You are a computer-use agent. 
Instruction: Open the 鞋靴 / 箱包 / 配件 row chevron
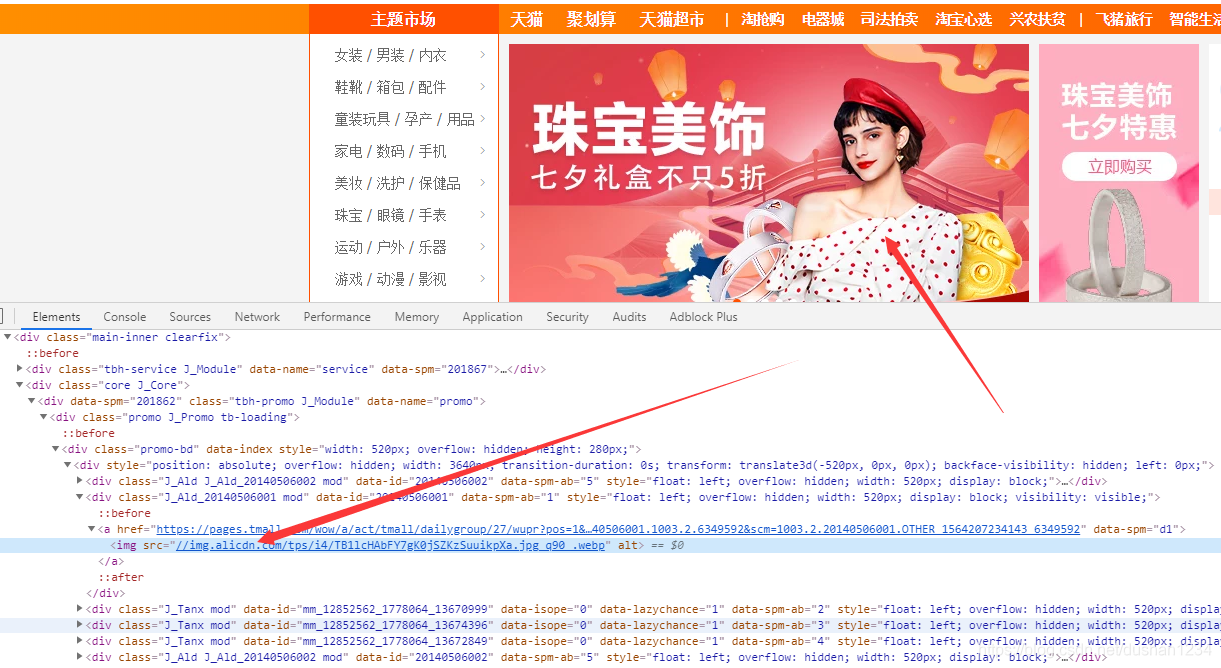[483, 87]
